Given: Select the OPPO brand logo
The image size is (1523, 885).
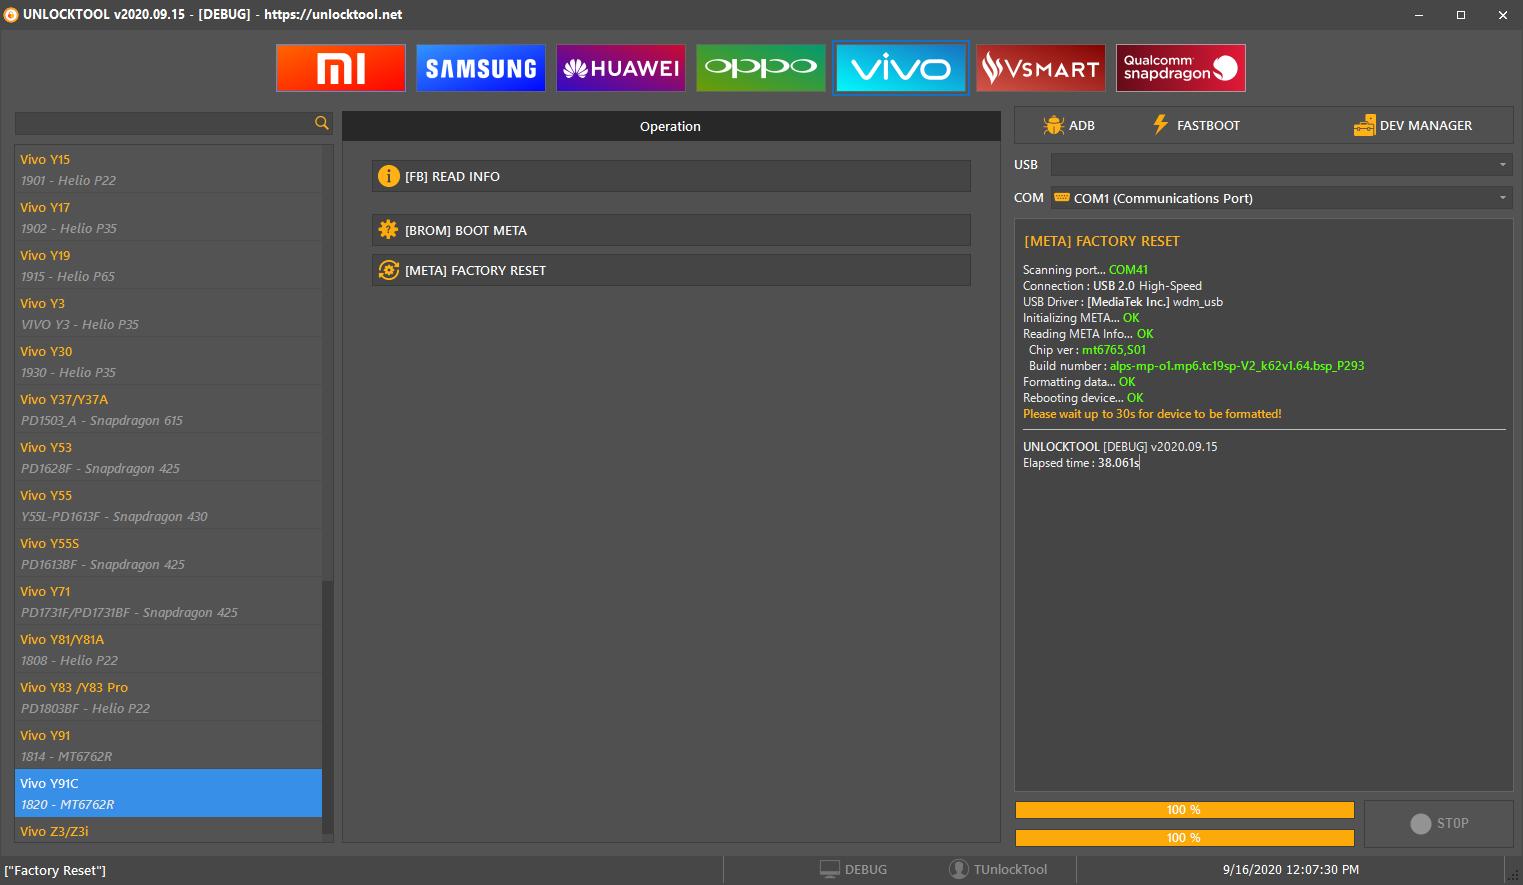Looking at the screenshot, I should click(x=761, y=68).
